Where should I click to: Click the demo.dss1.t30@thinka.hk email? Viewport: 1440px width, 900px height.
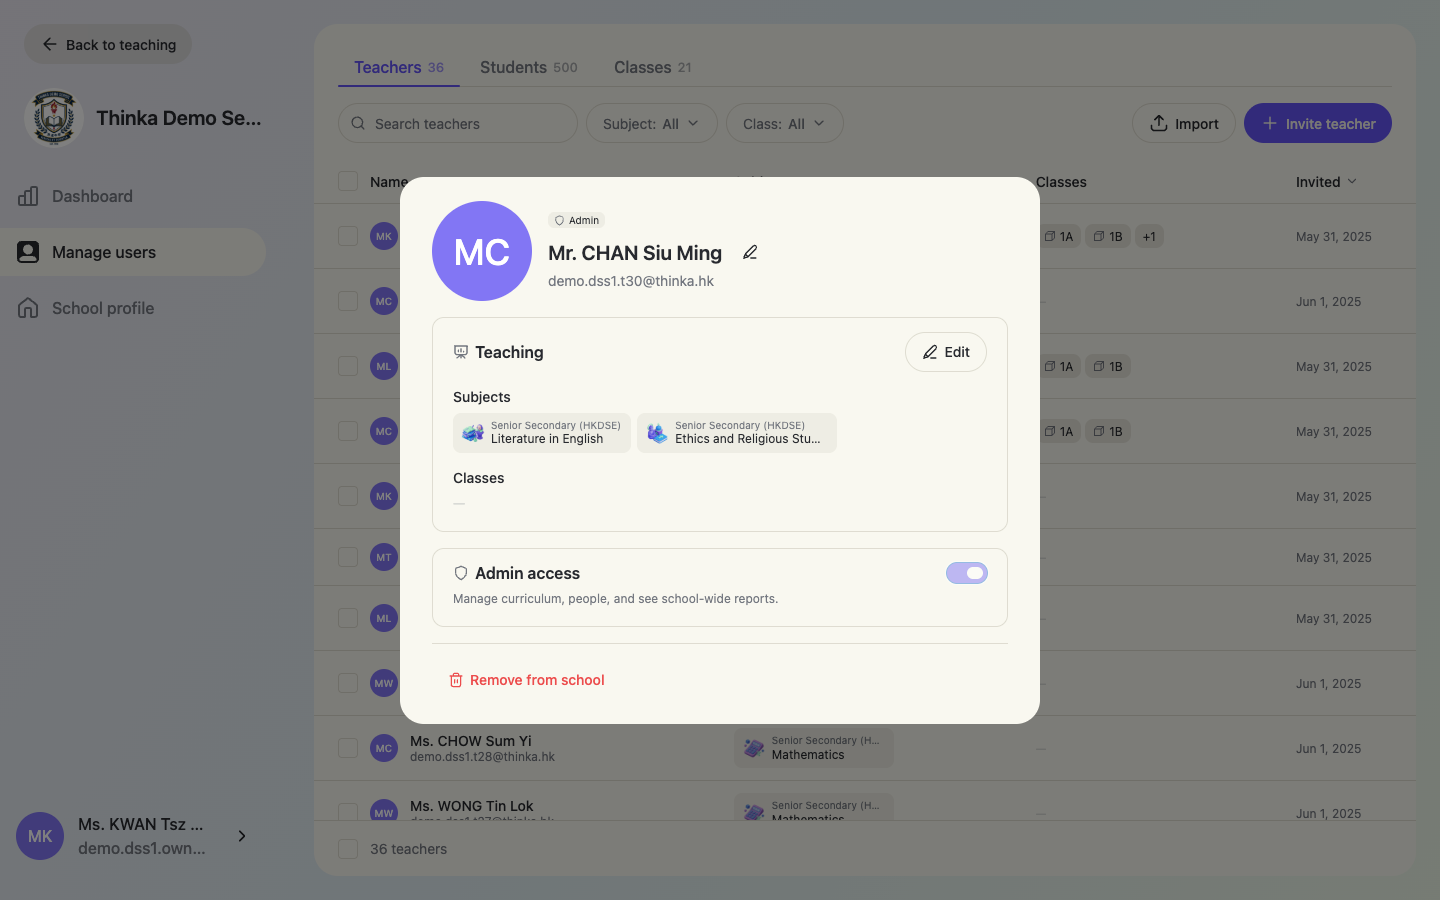coord(631,281)
